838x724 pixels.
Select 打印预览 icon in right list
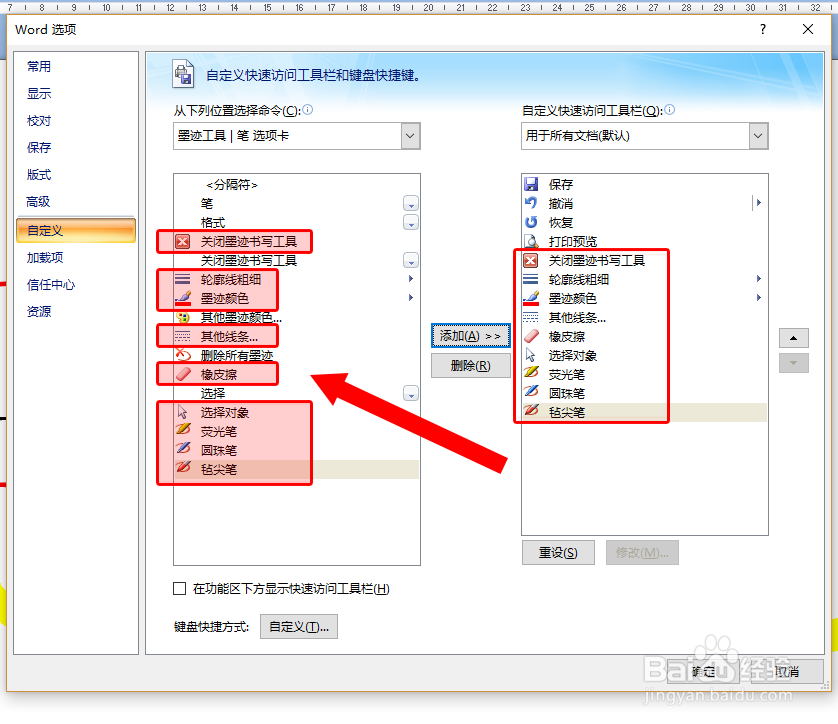tap(531, 242)
